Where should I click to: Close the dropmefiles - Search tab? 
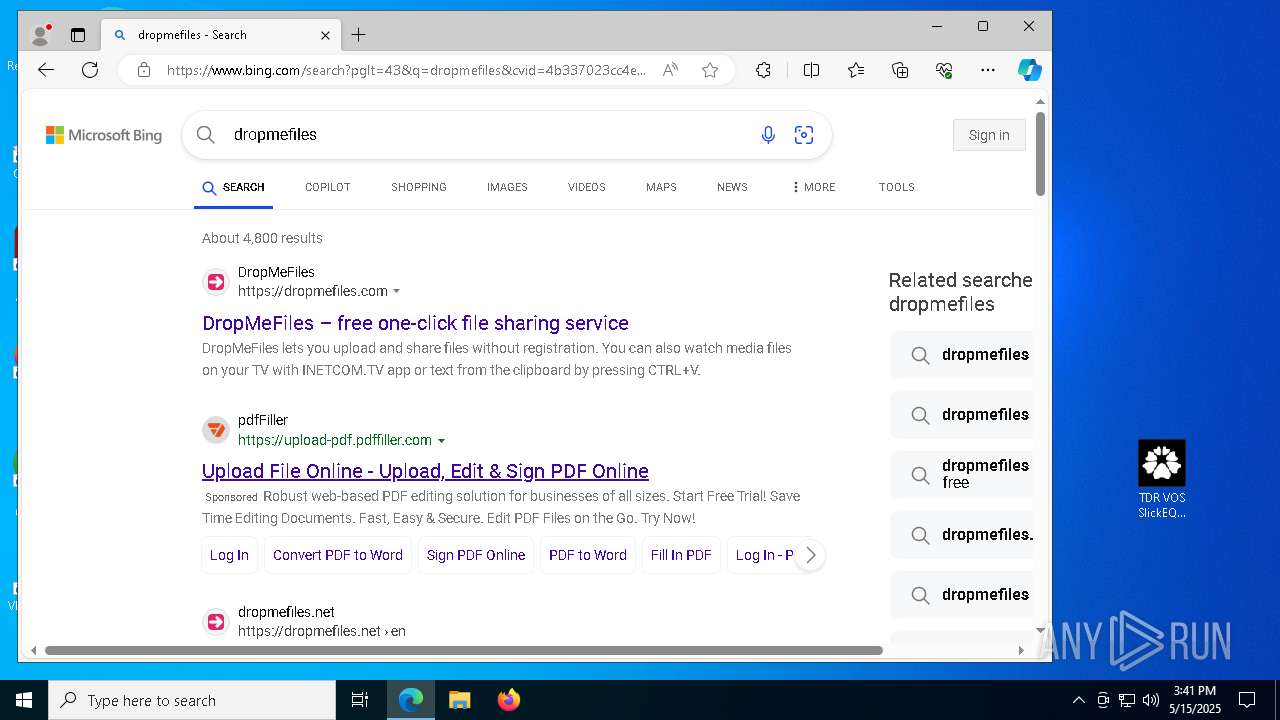[x=325, y=35]
